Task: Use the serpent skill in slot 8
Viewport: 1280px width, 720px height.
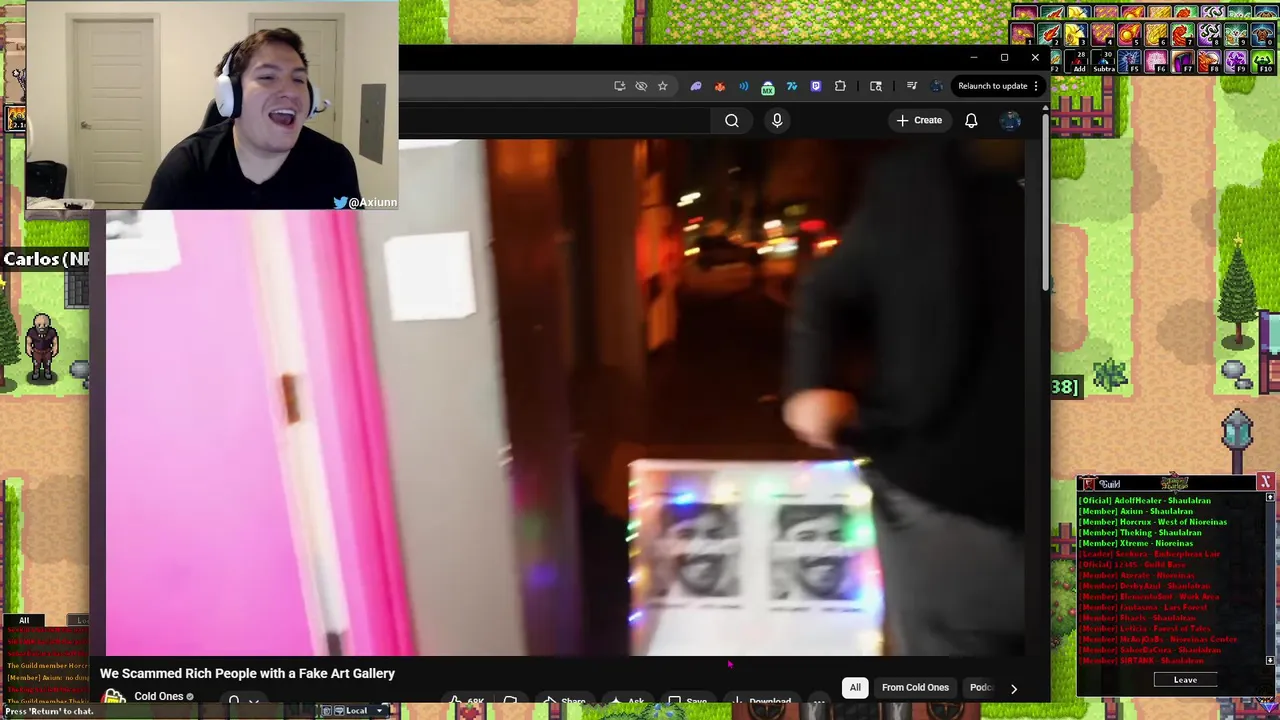Action: (x=1209, y=34)
